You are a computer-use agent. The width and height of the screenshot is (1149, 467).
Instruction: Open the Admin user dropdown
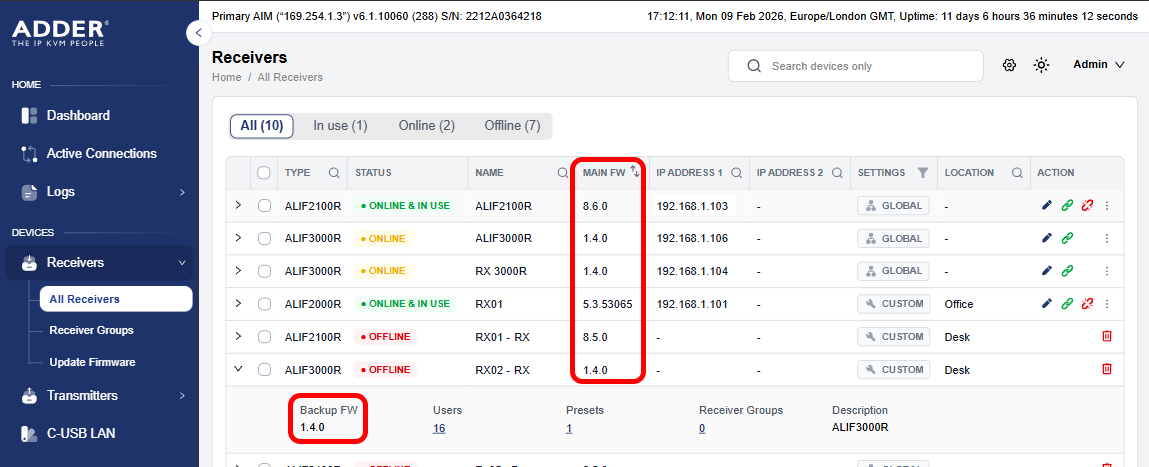point(1098,65)
